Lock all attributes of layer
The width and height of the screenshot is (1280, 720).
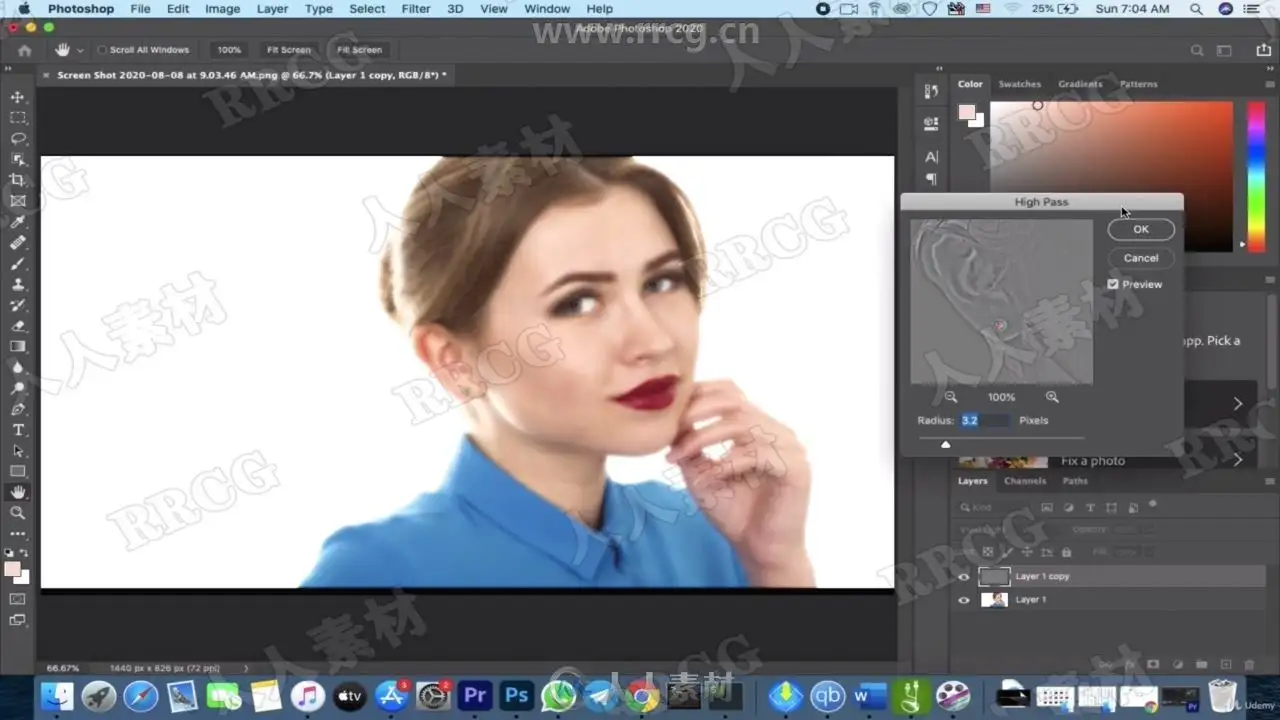pos(1066,552)
